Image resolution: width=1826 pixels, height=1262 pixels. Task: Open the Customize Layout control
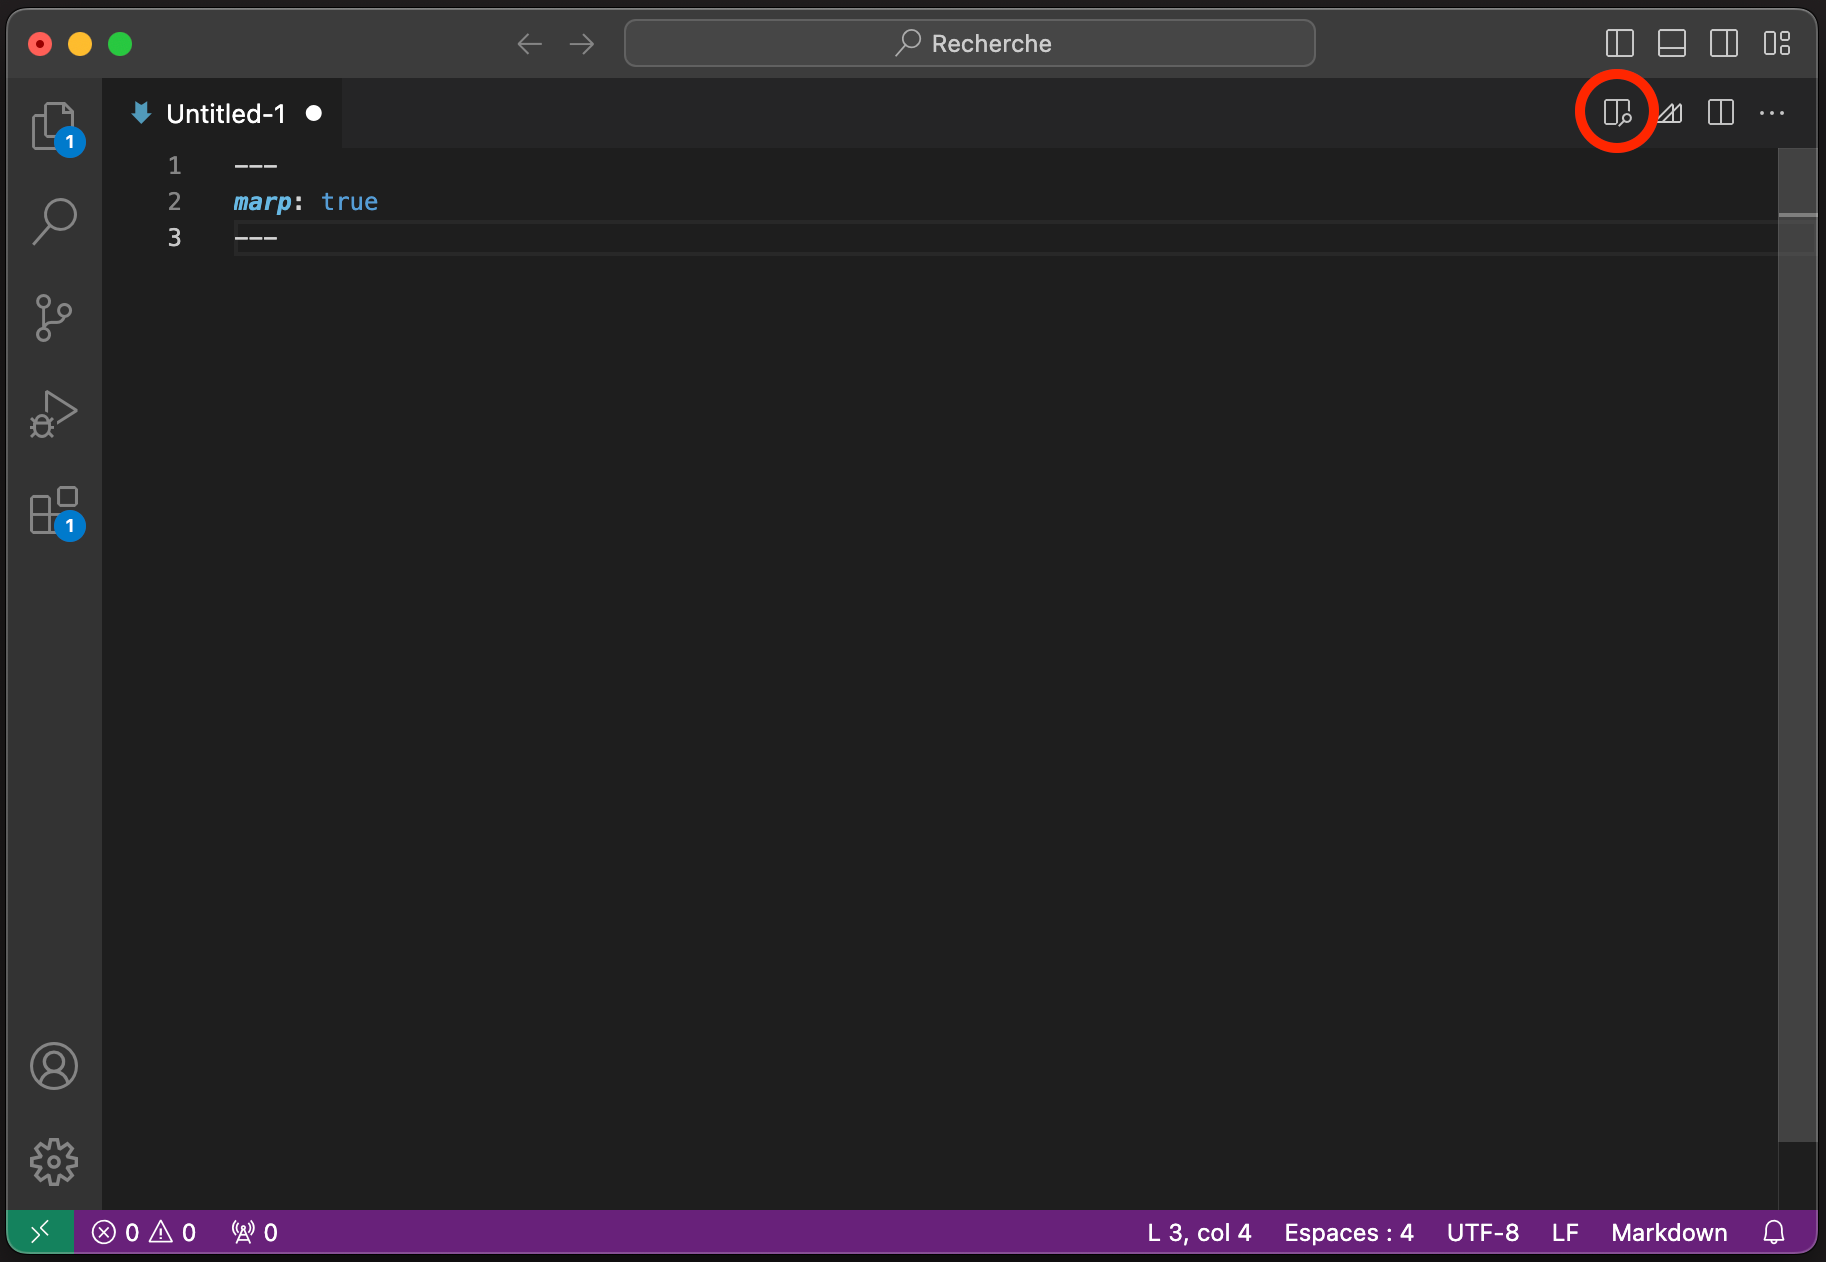point(1777,43)
